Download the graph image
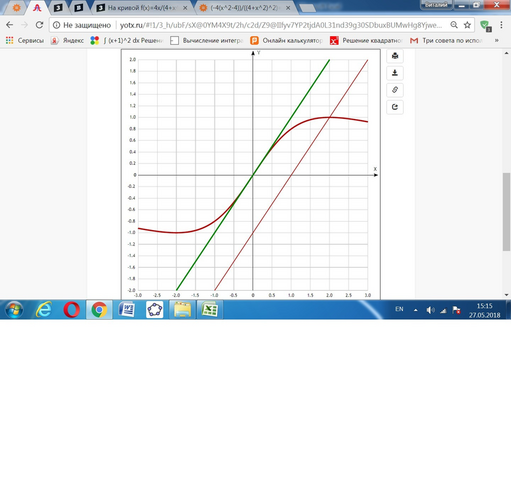The image size is (511, 480). tap(395, 73)
